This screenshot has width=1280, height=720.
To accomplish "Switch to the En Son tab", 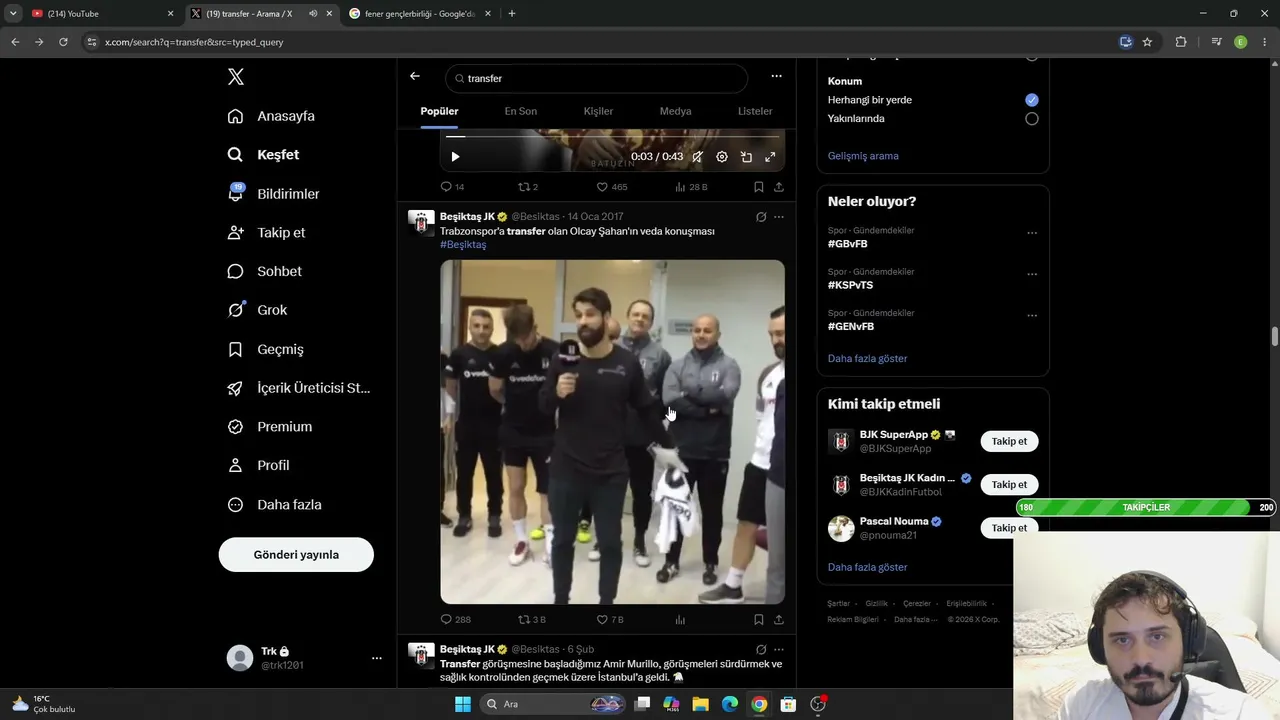I will 521,111.
